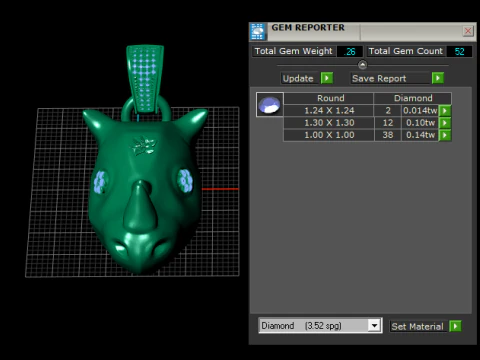Close the Gem Reporter panel
The width and height of the screenshot is (480, 360).
(468, 31)
